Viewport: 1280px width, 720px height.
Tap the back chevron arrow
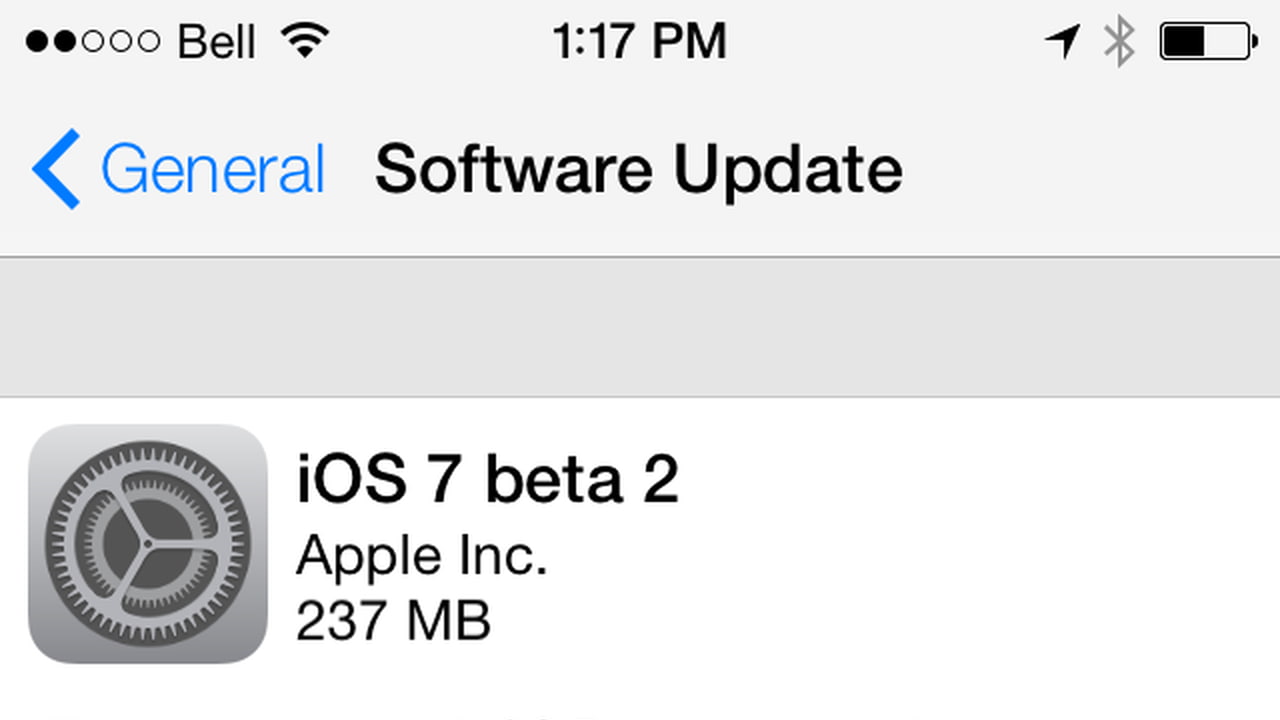pyautogui.click(x=55, y=169)
